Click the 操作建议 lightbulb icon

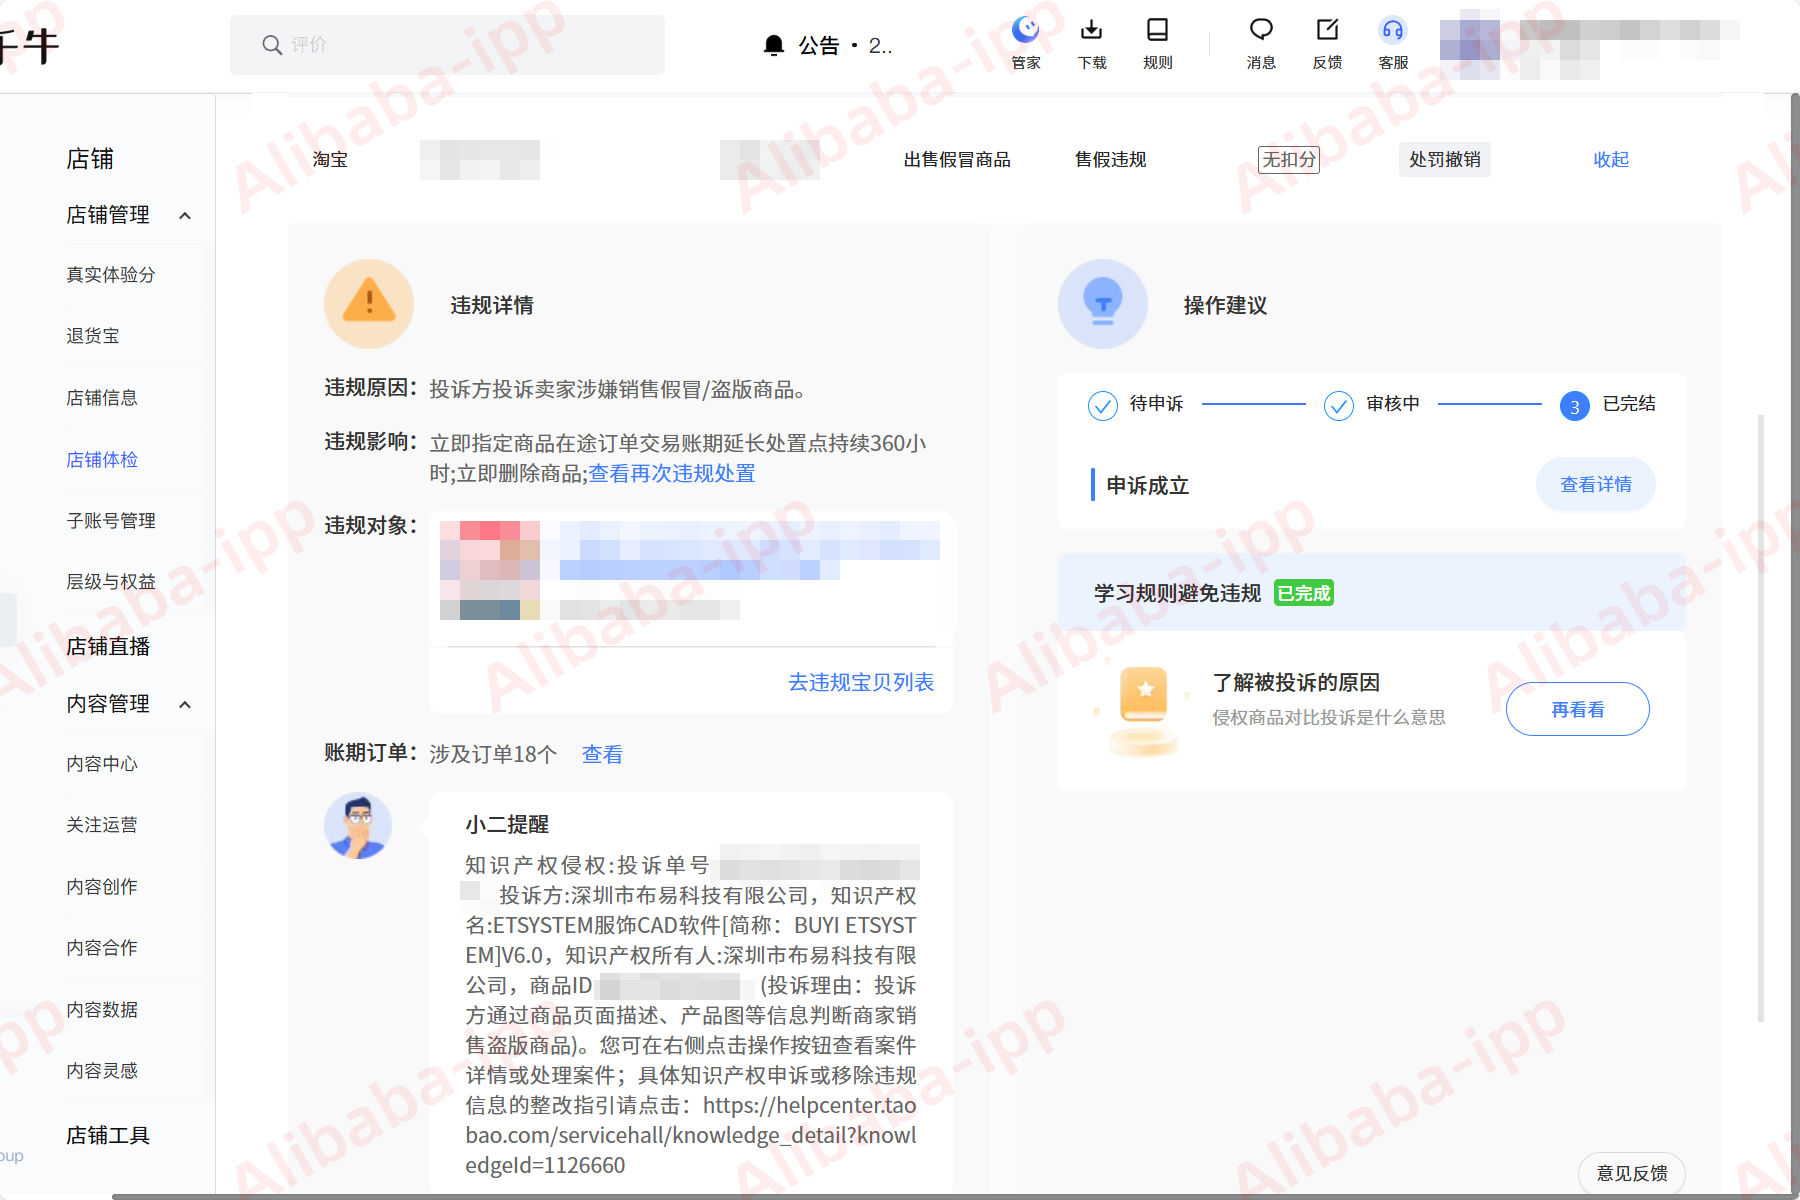coord(1103,304)
